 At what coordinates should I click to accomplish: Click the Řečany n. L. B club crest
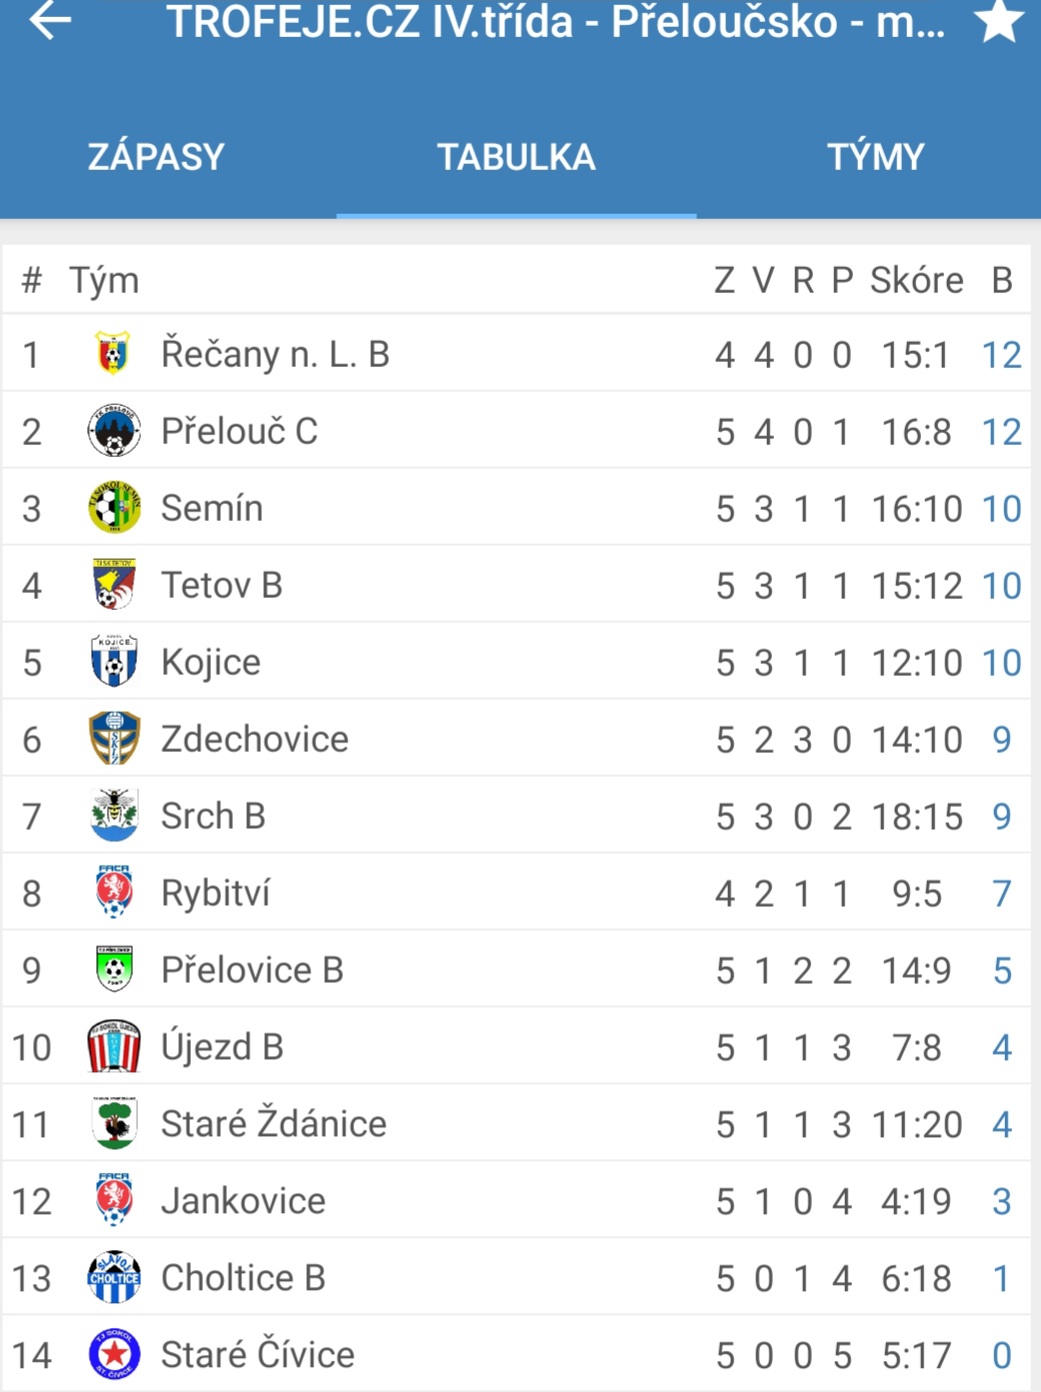[113, 354]
